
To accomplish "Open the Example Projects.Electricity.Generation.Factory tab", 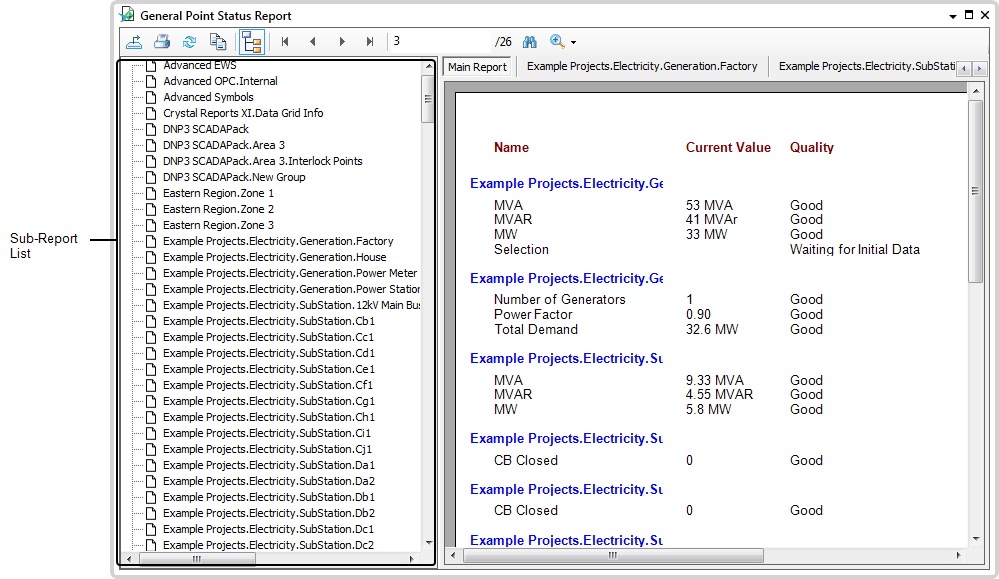I will [641, 67].
